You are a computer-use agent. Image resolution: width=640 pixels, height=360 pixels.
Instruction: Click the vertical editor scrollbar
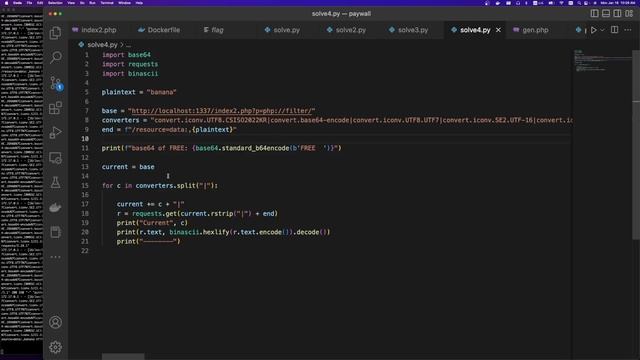[x=636, y=144]
